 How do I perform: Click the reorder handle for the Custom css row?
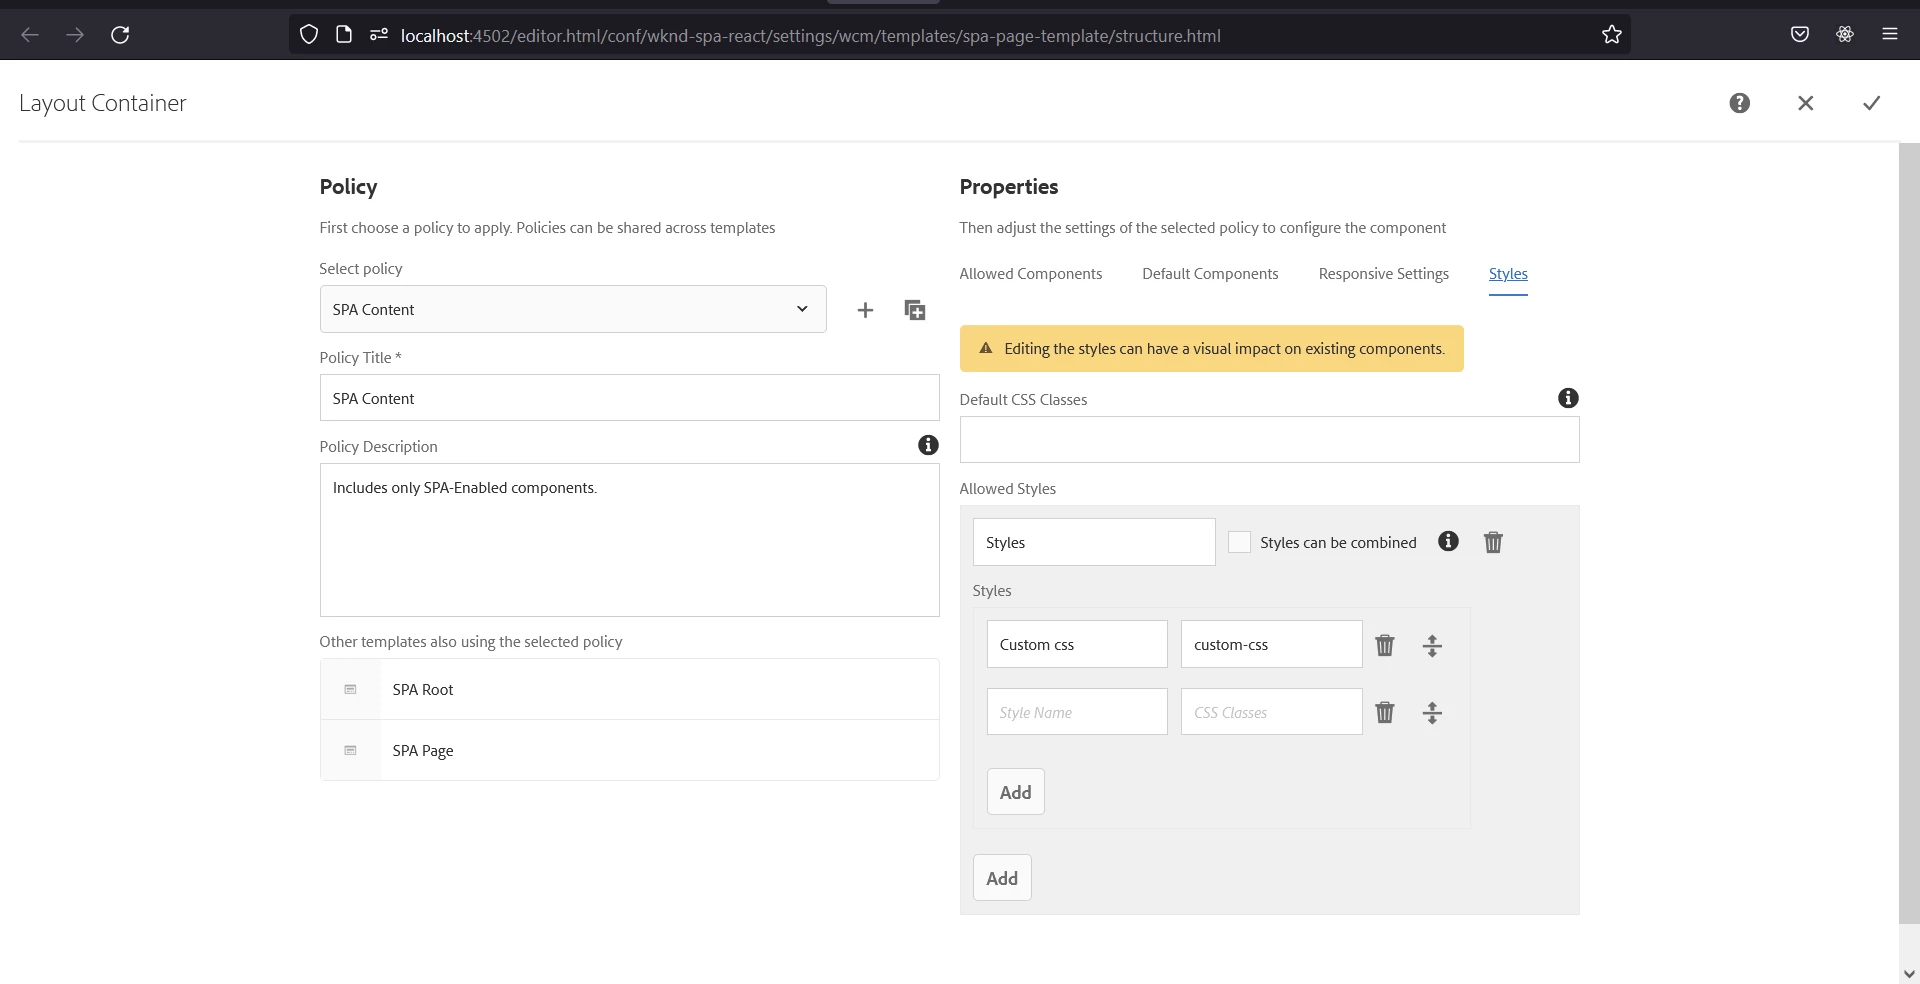click(x=1432, y=645)
